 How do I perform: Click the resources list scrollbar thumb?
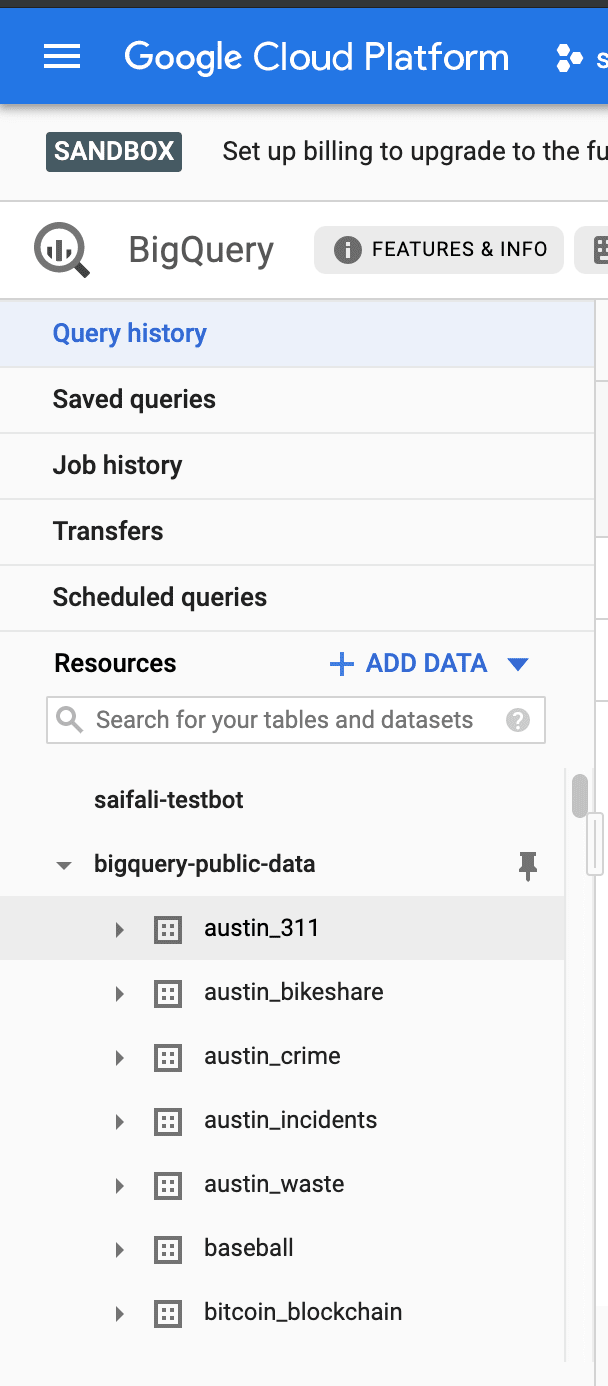(579, 795)
